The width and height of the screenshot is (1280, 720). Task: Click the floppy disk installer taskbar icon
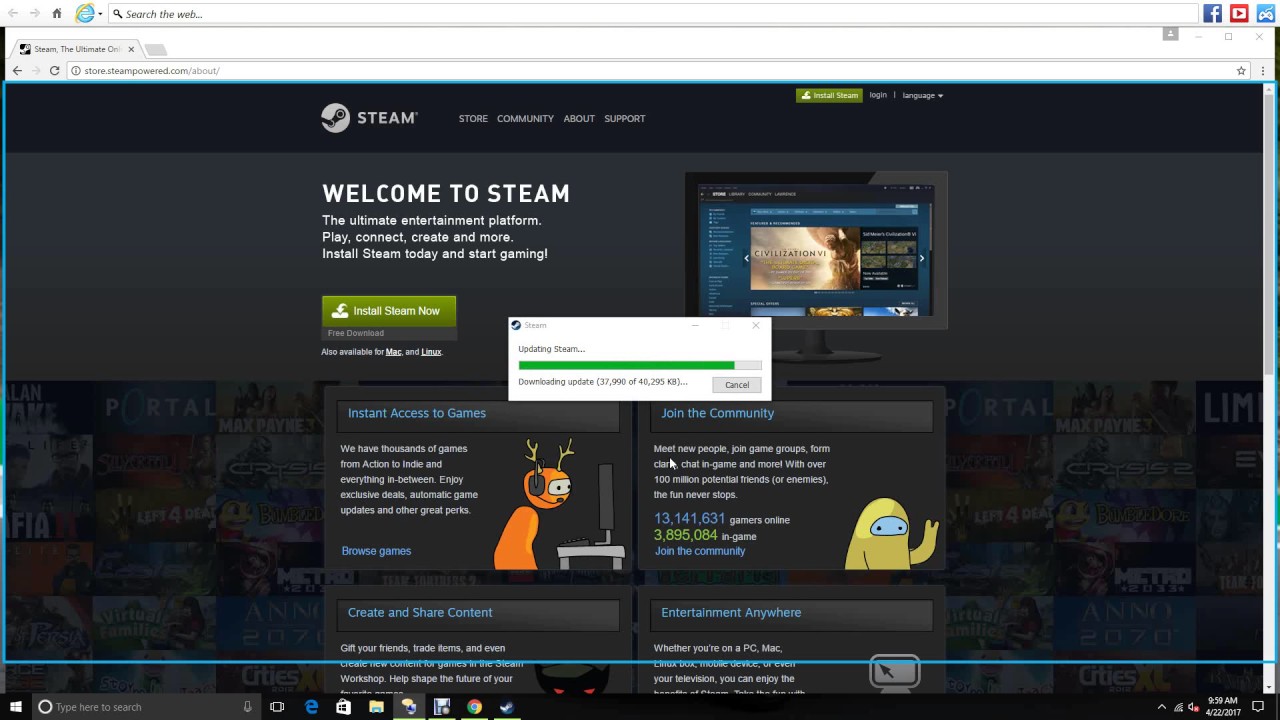(441, 707)
